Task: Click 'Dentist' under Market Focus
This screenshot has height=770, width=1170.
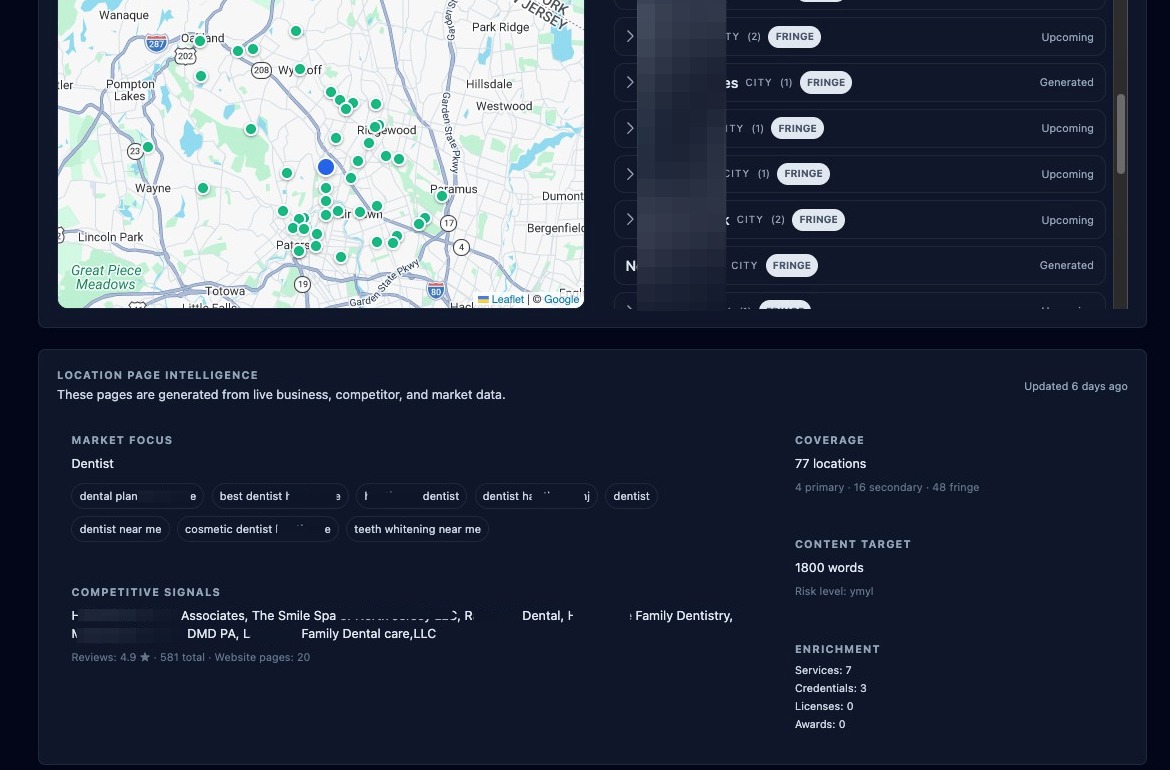Action: coord(93,463)
